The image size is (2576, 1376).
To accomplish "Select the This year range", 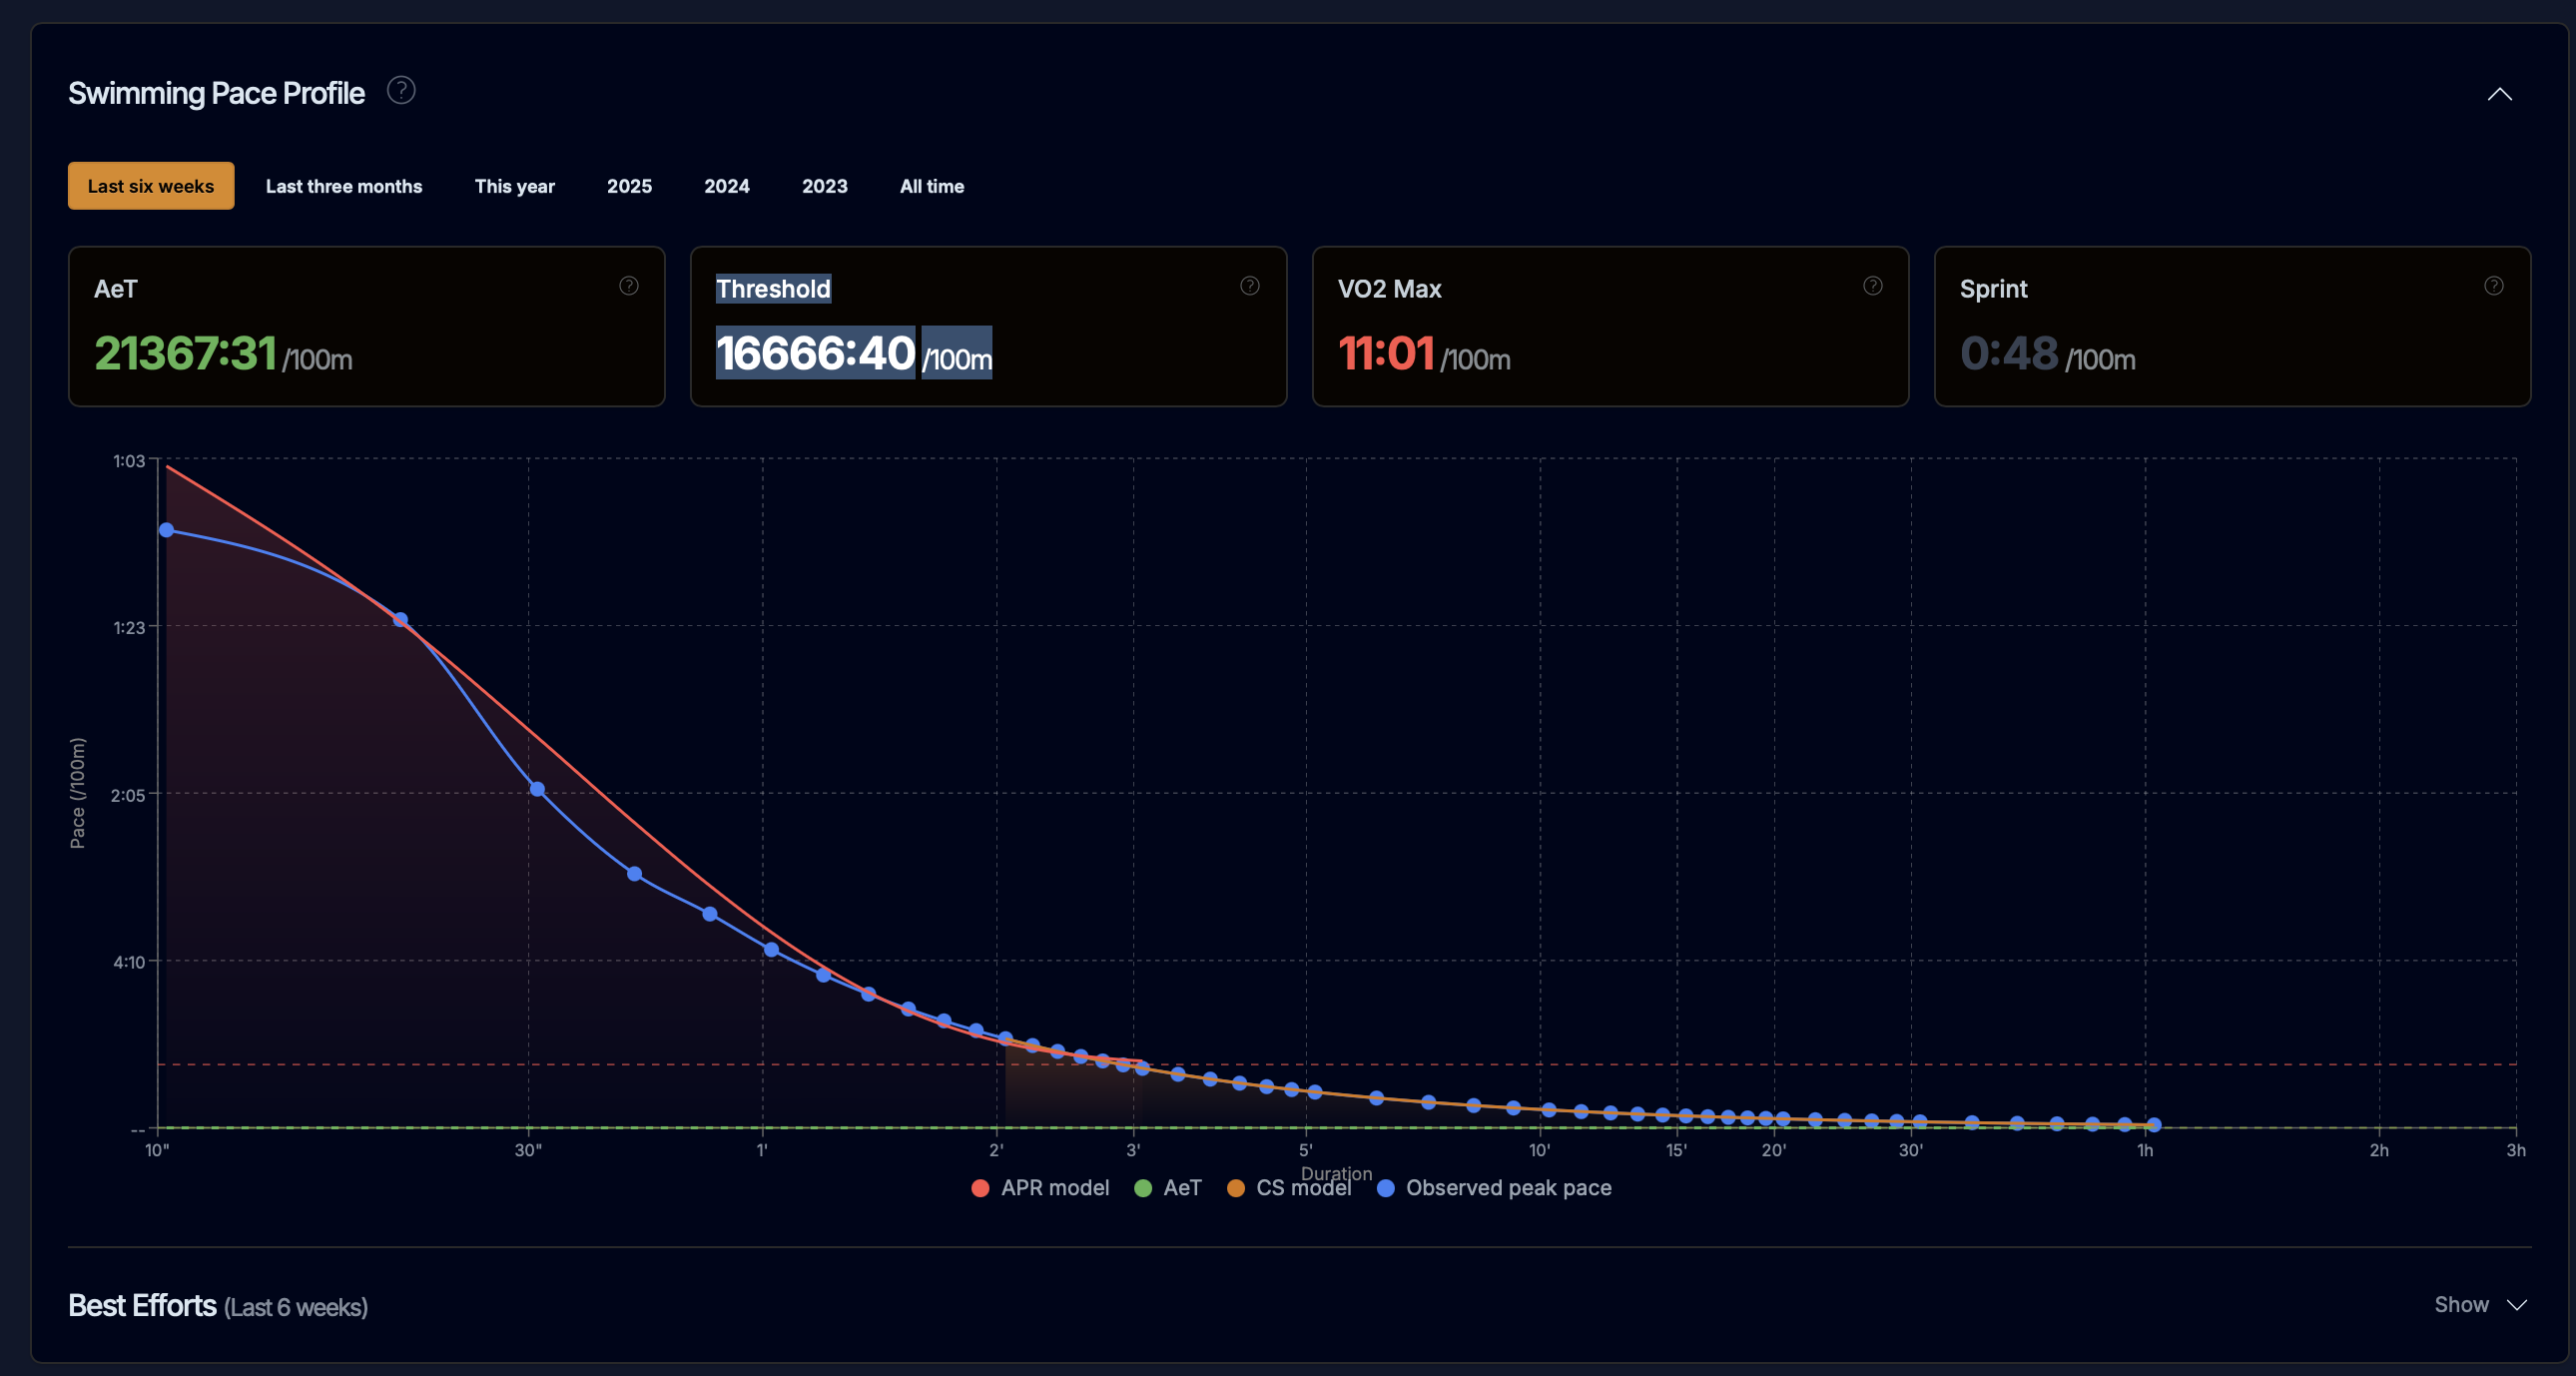I will coord(514,186).
